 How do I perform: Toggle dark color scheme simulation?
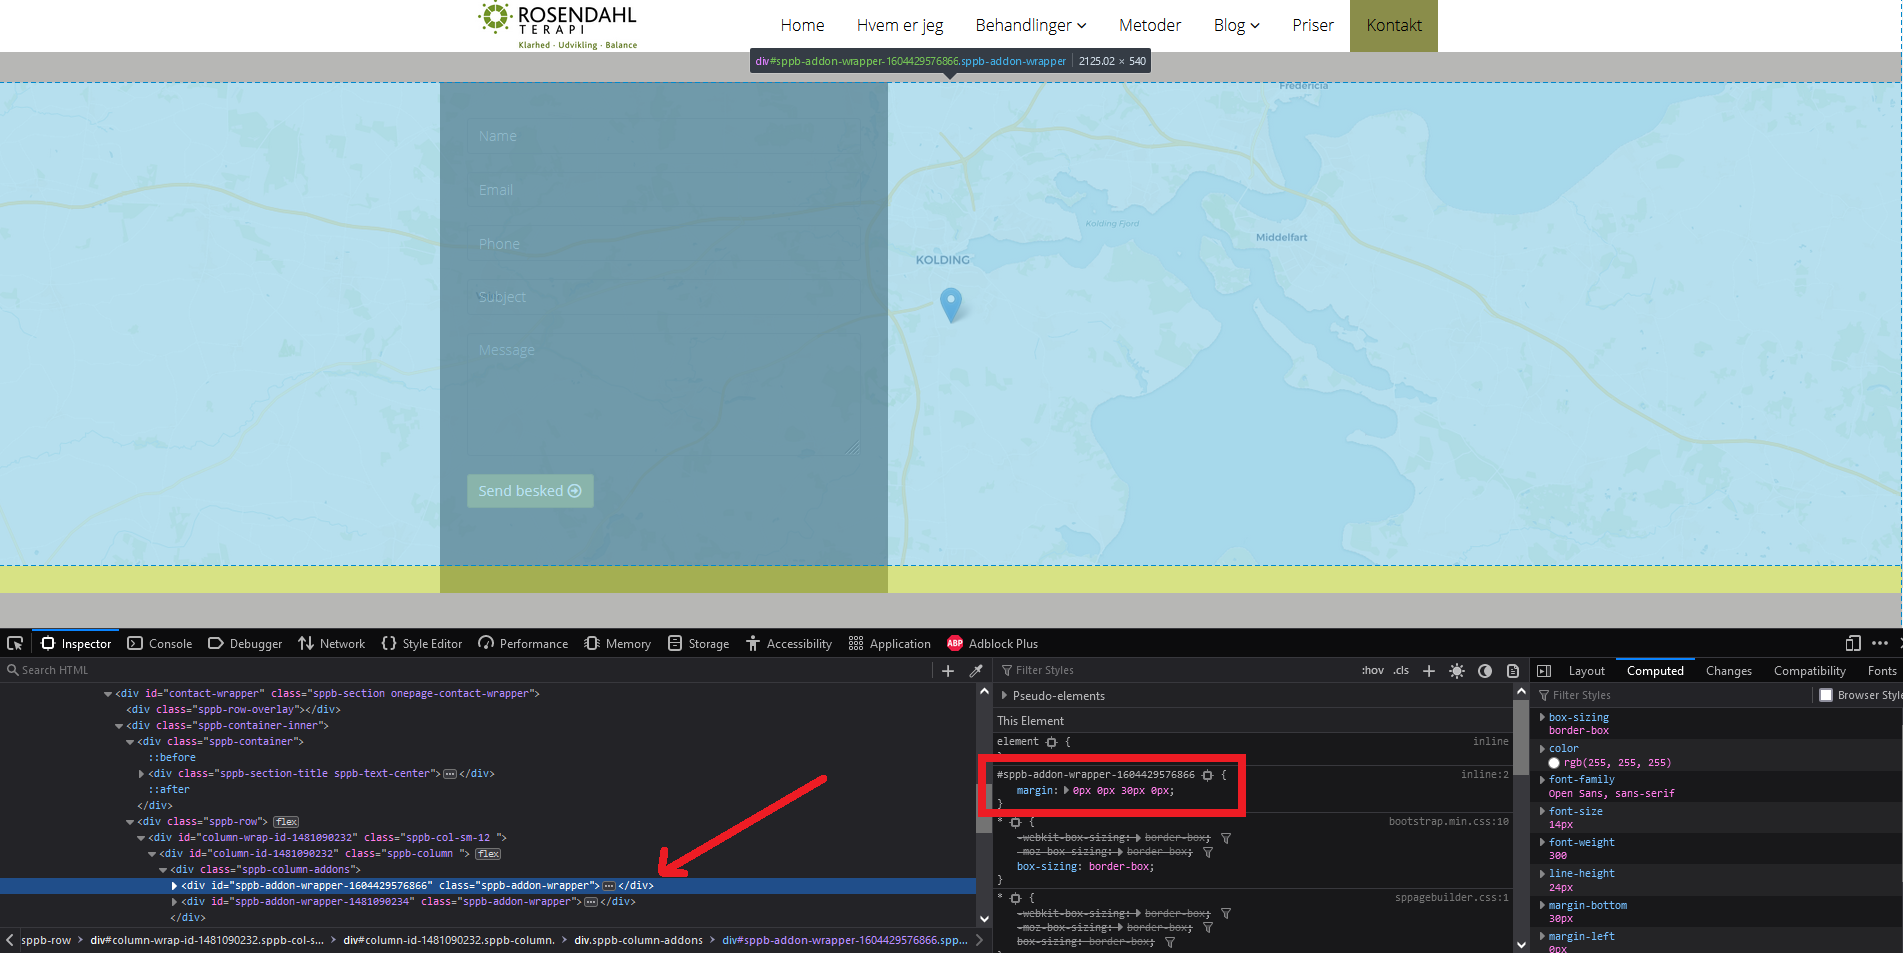1485,670
